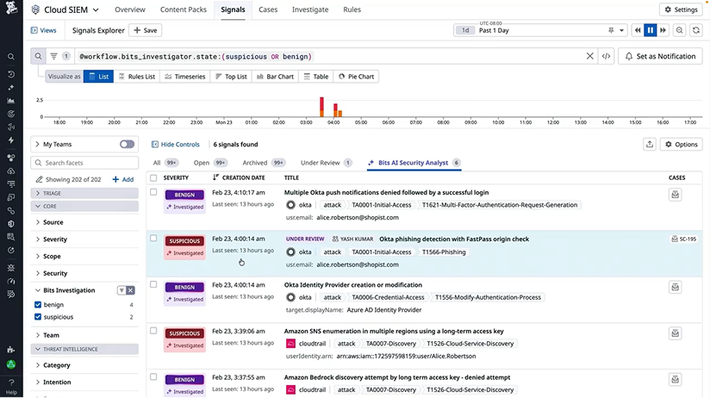Click the Bits Investigation filter funnel icon
This screenshot has height=398, width=710.
point(121,290)
